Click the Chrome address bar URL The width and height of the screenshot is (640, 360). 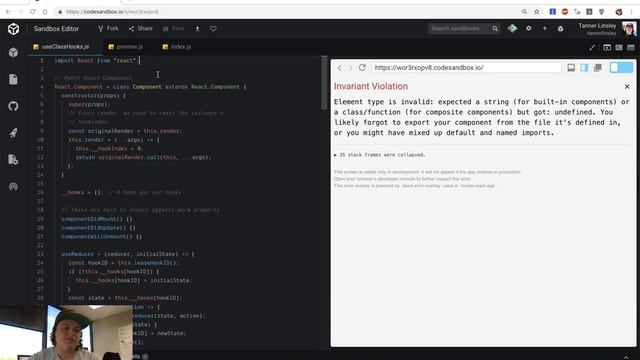tap(112, 12)
